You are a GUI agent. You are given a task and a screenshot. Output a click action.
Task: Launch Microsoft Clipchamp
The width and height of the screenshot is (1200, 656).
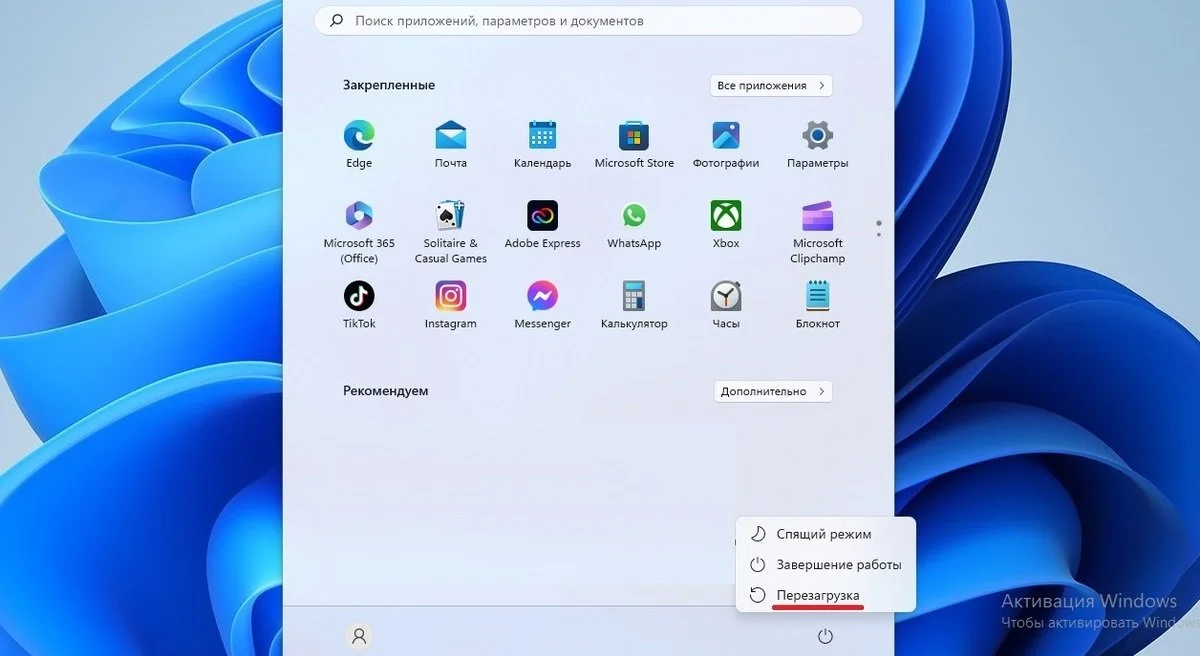click(818, 232)
